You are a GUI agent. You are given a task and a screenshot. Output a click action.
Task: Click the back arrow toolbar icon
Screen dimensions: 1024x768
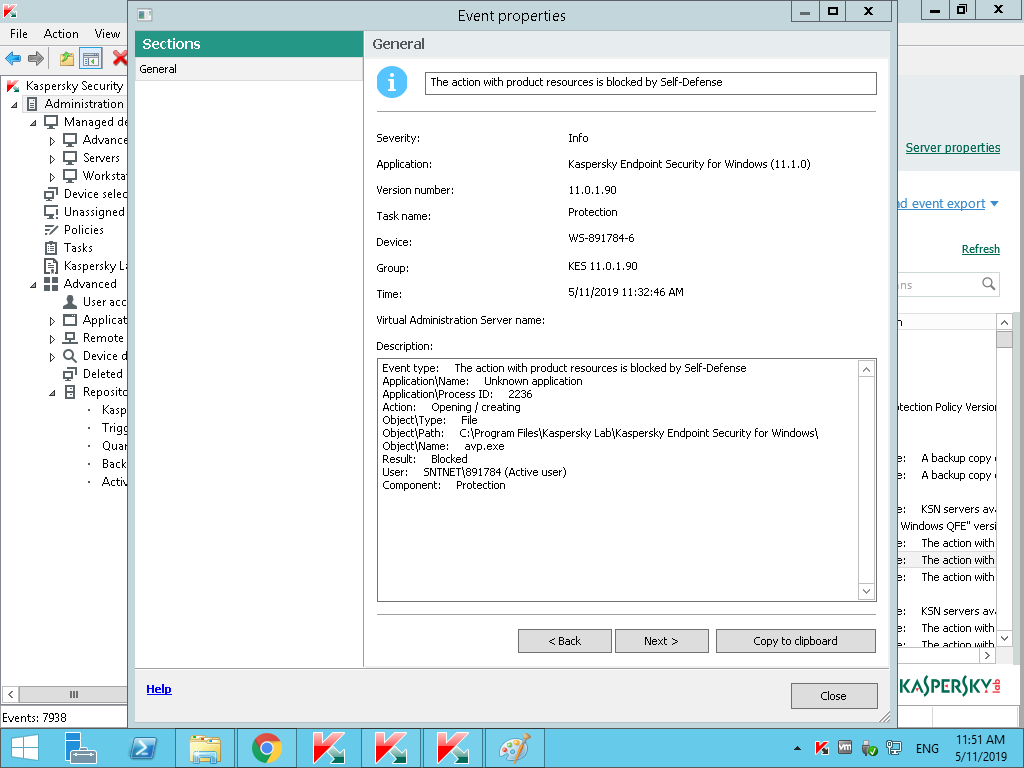(13, 59)
